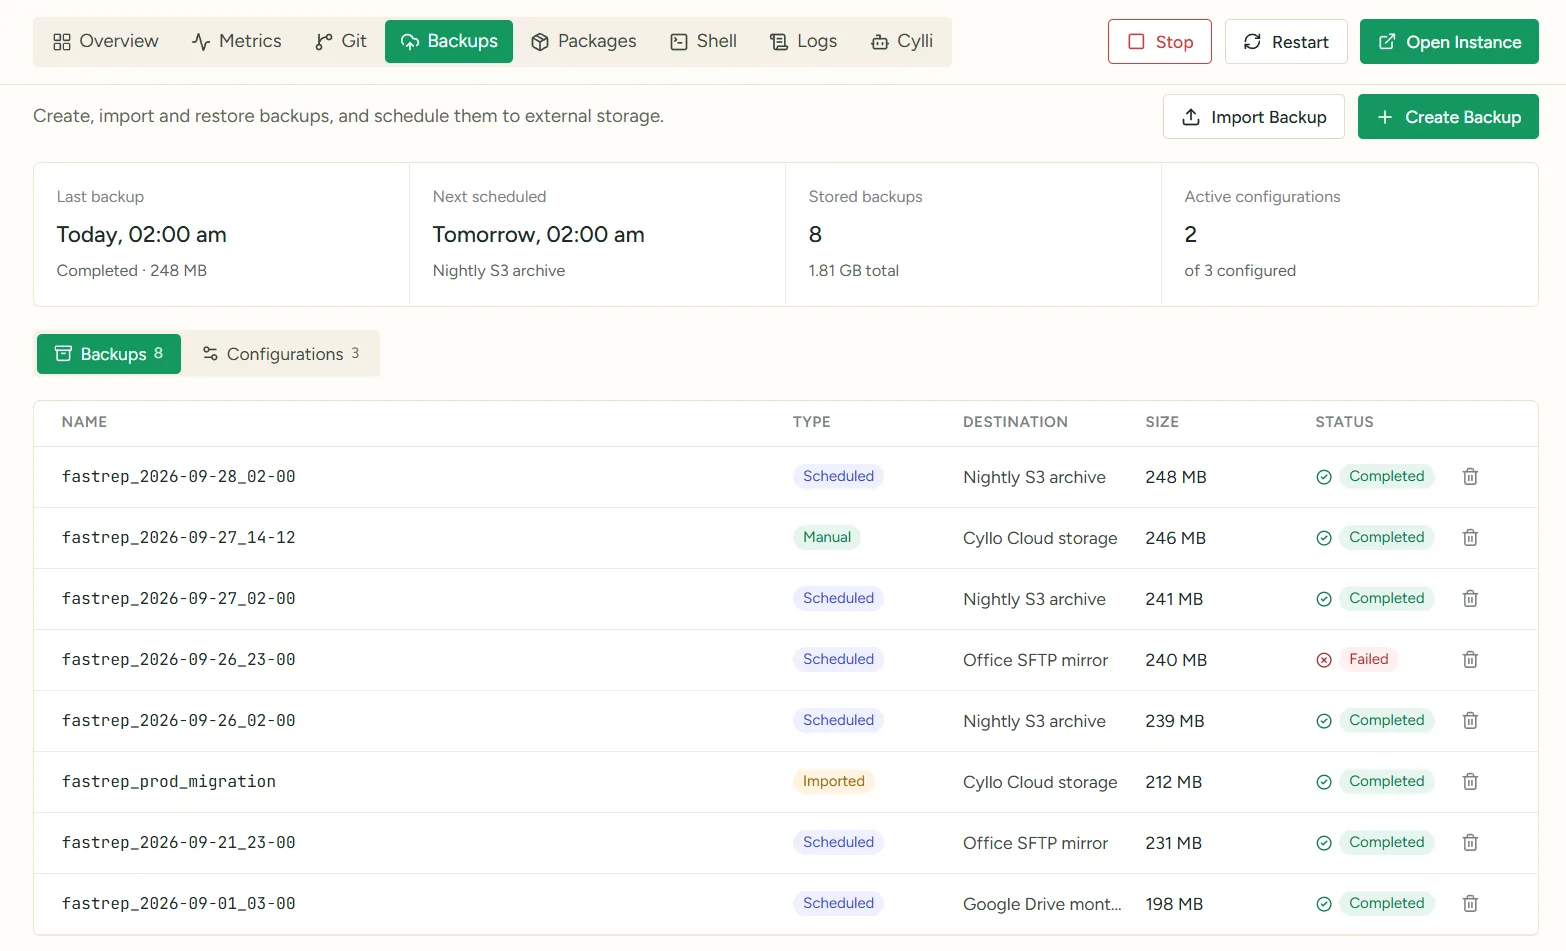1566x951 pixels.
Task: Click trash icon for fastrep_2026-09-27_14-12
Action: click(x=1470, y=538)
